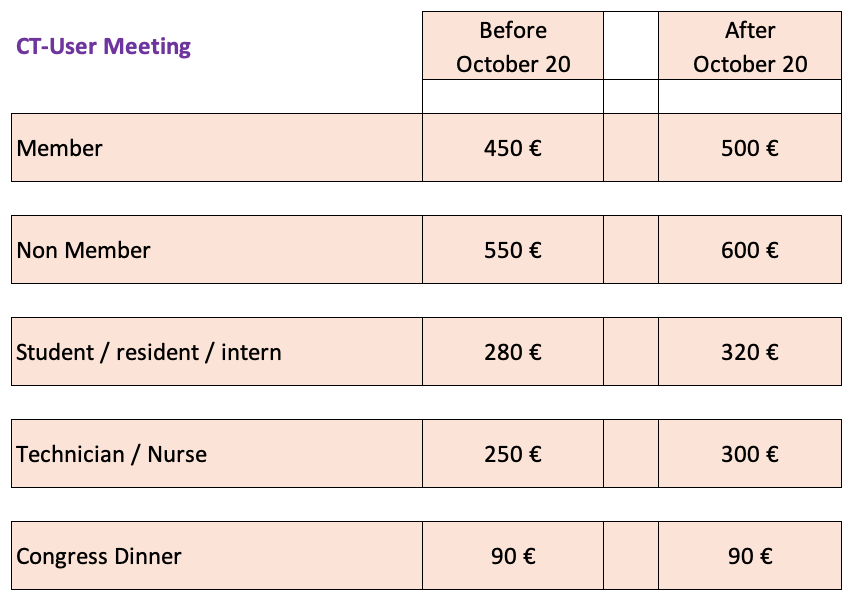855x597 pixels.
Task: Select the 250 € Technician price cell
Action: pos(513,454)
